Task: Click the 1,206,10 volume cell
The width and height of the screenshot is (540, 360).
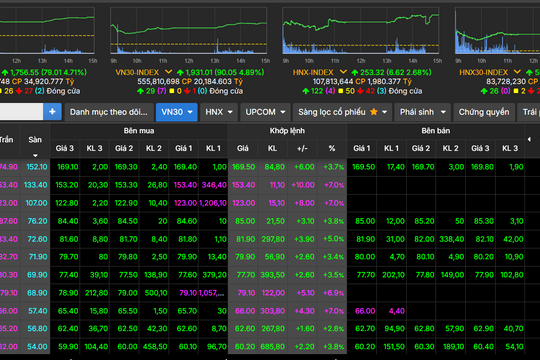Action: [213, 203]
